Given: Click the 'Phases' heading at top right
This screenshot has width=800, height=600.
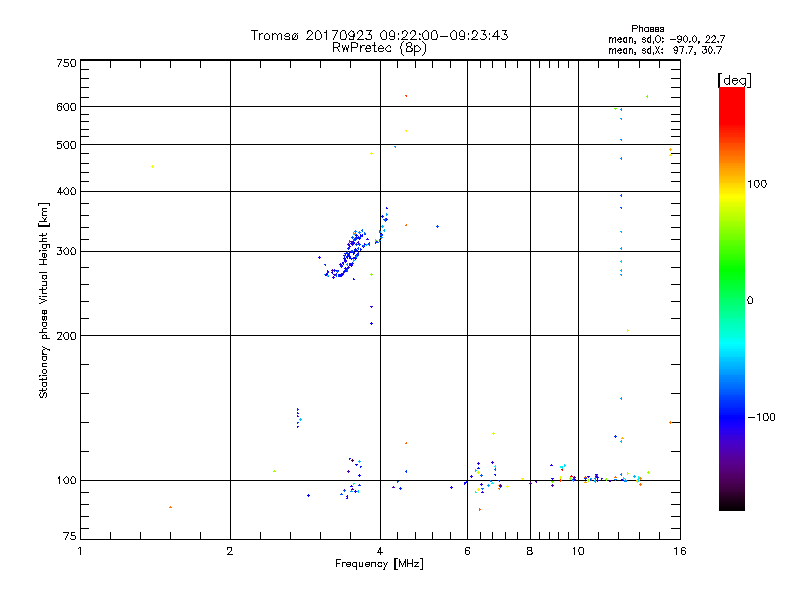Looking at the screenshot, I should (647, 29).
